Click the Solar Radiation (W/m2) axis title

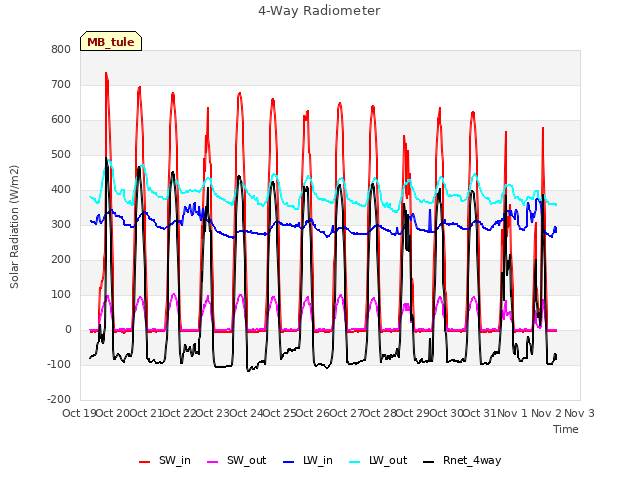[x=14, y=227]
